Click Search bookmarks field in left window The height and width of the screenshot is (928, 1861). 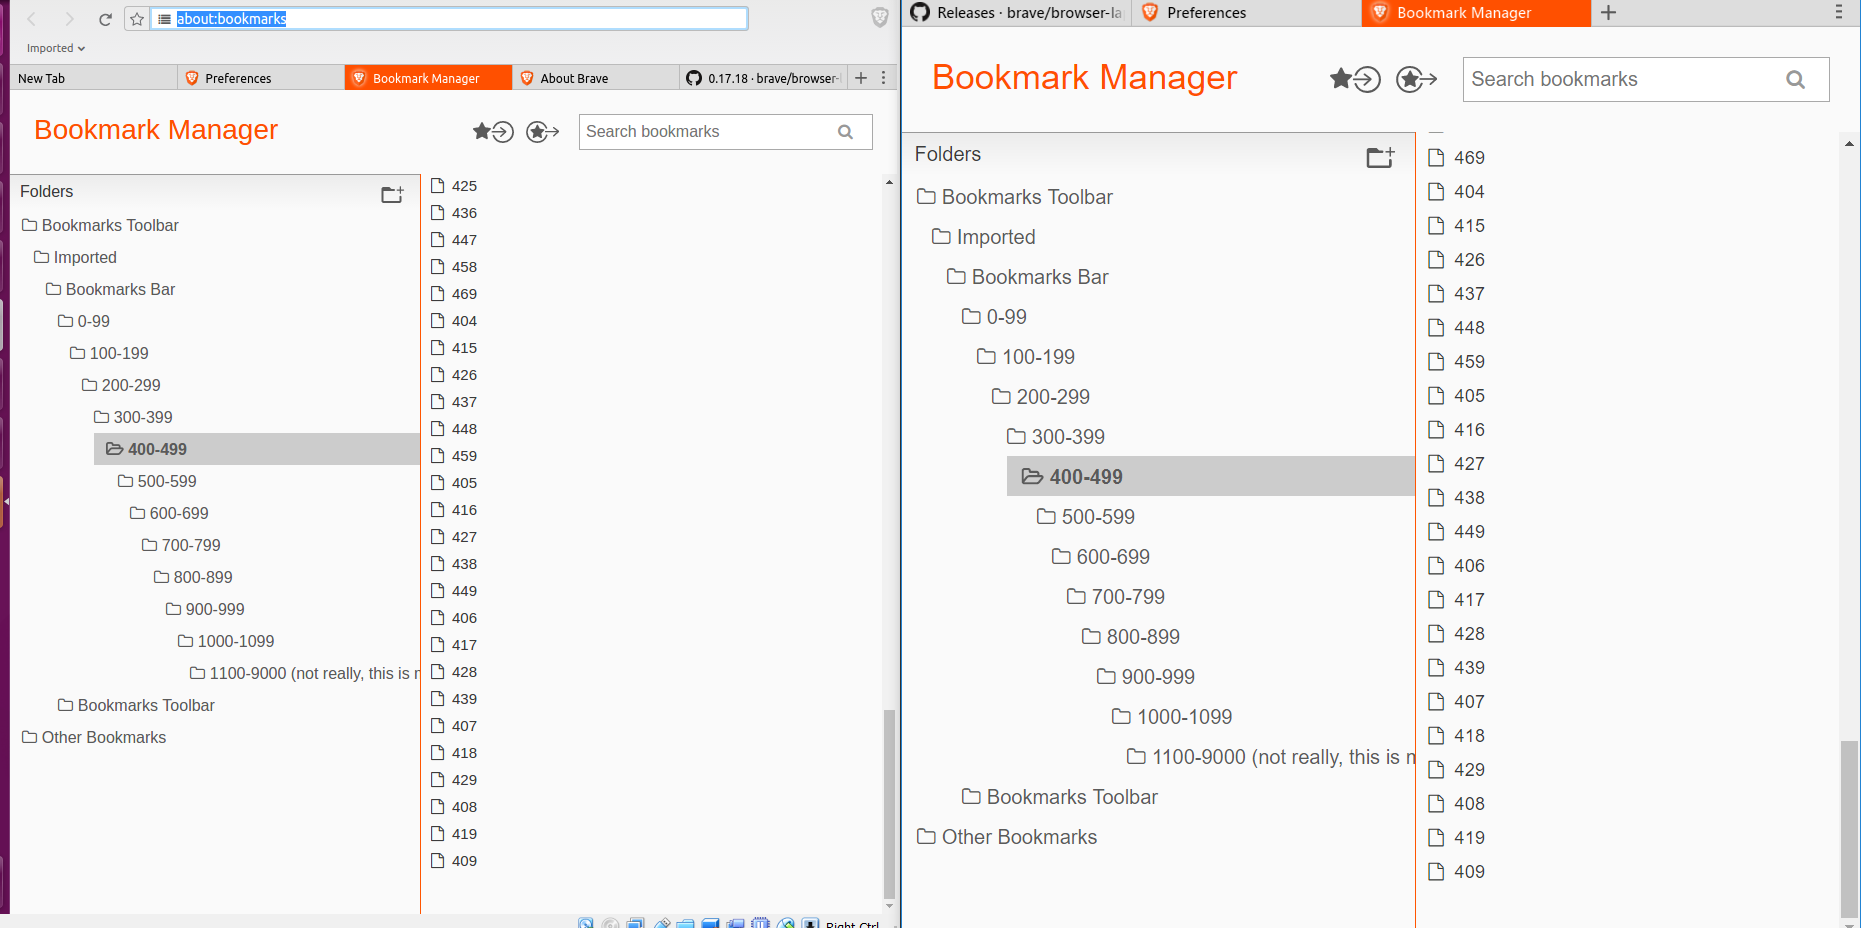[725, 132]
